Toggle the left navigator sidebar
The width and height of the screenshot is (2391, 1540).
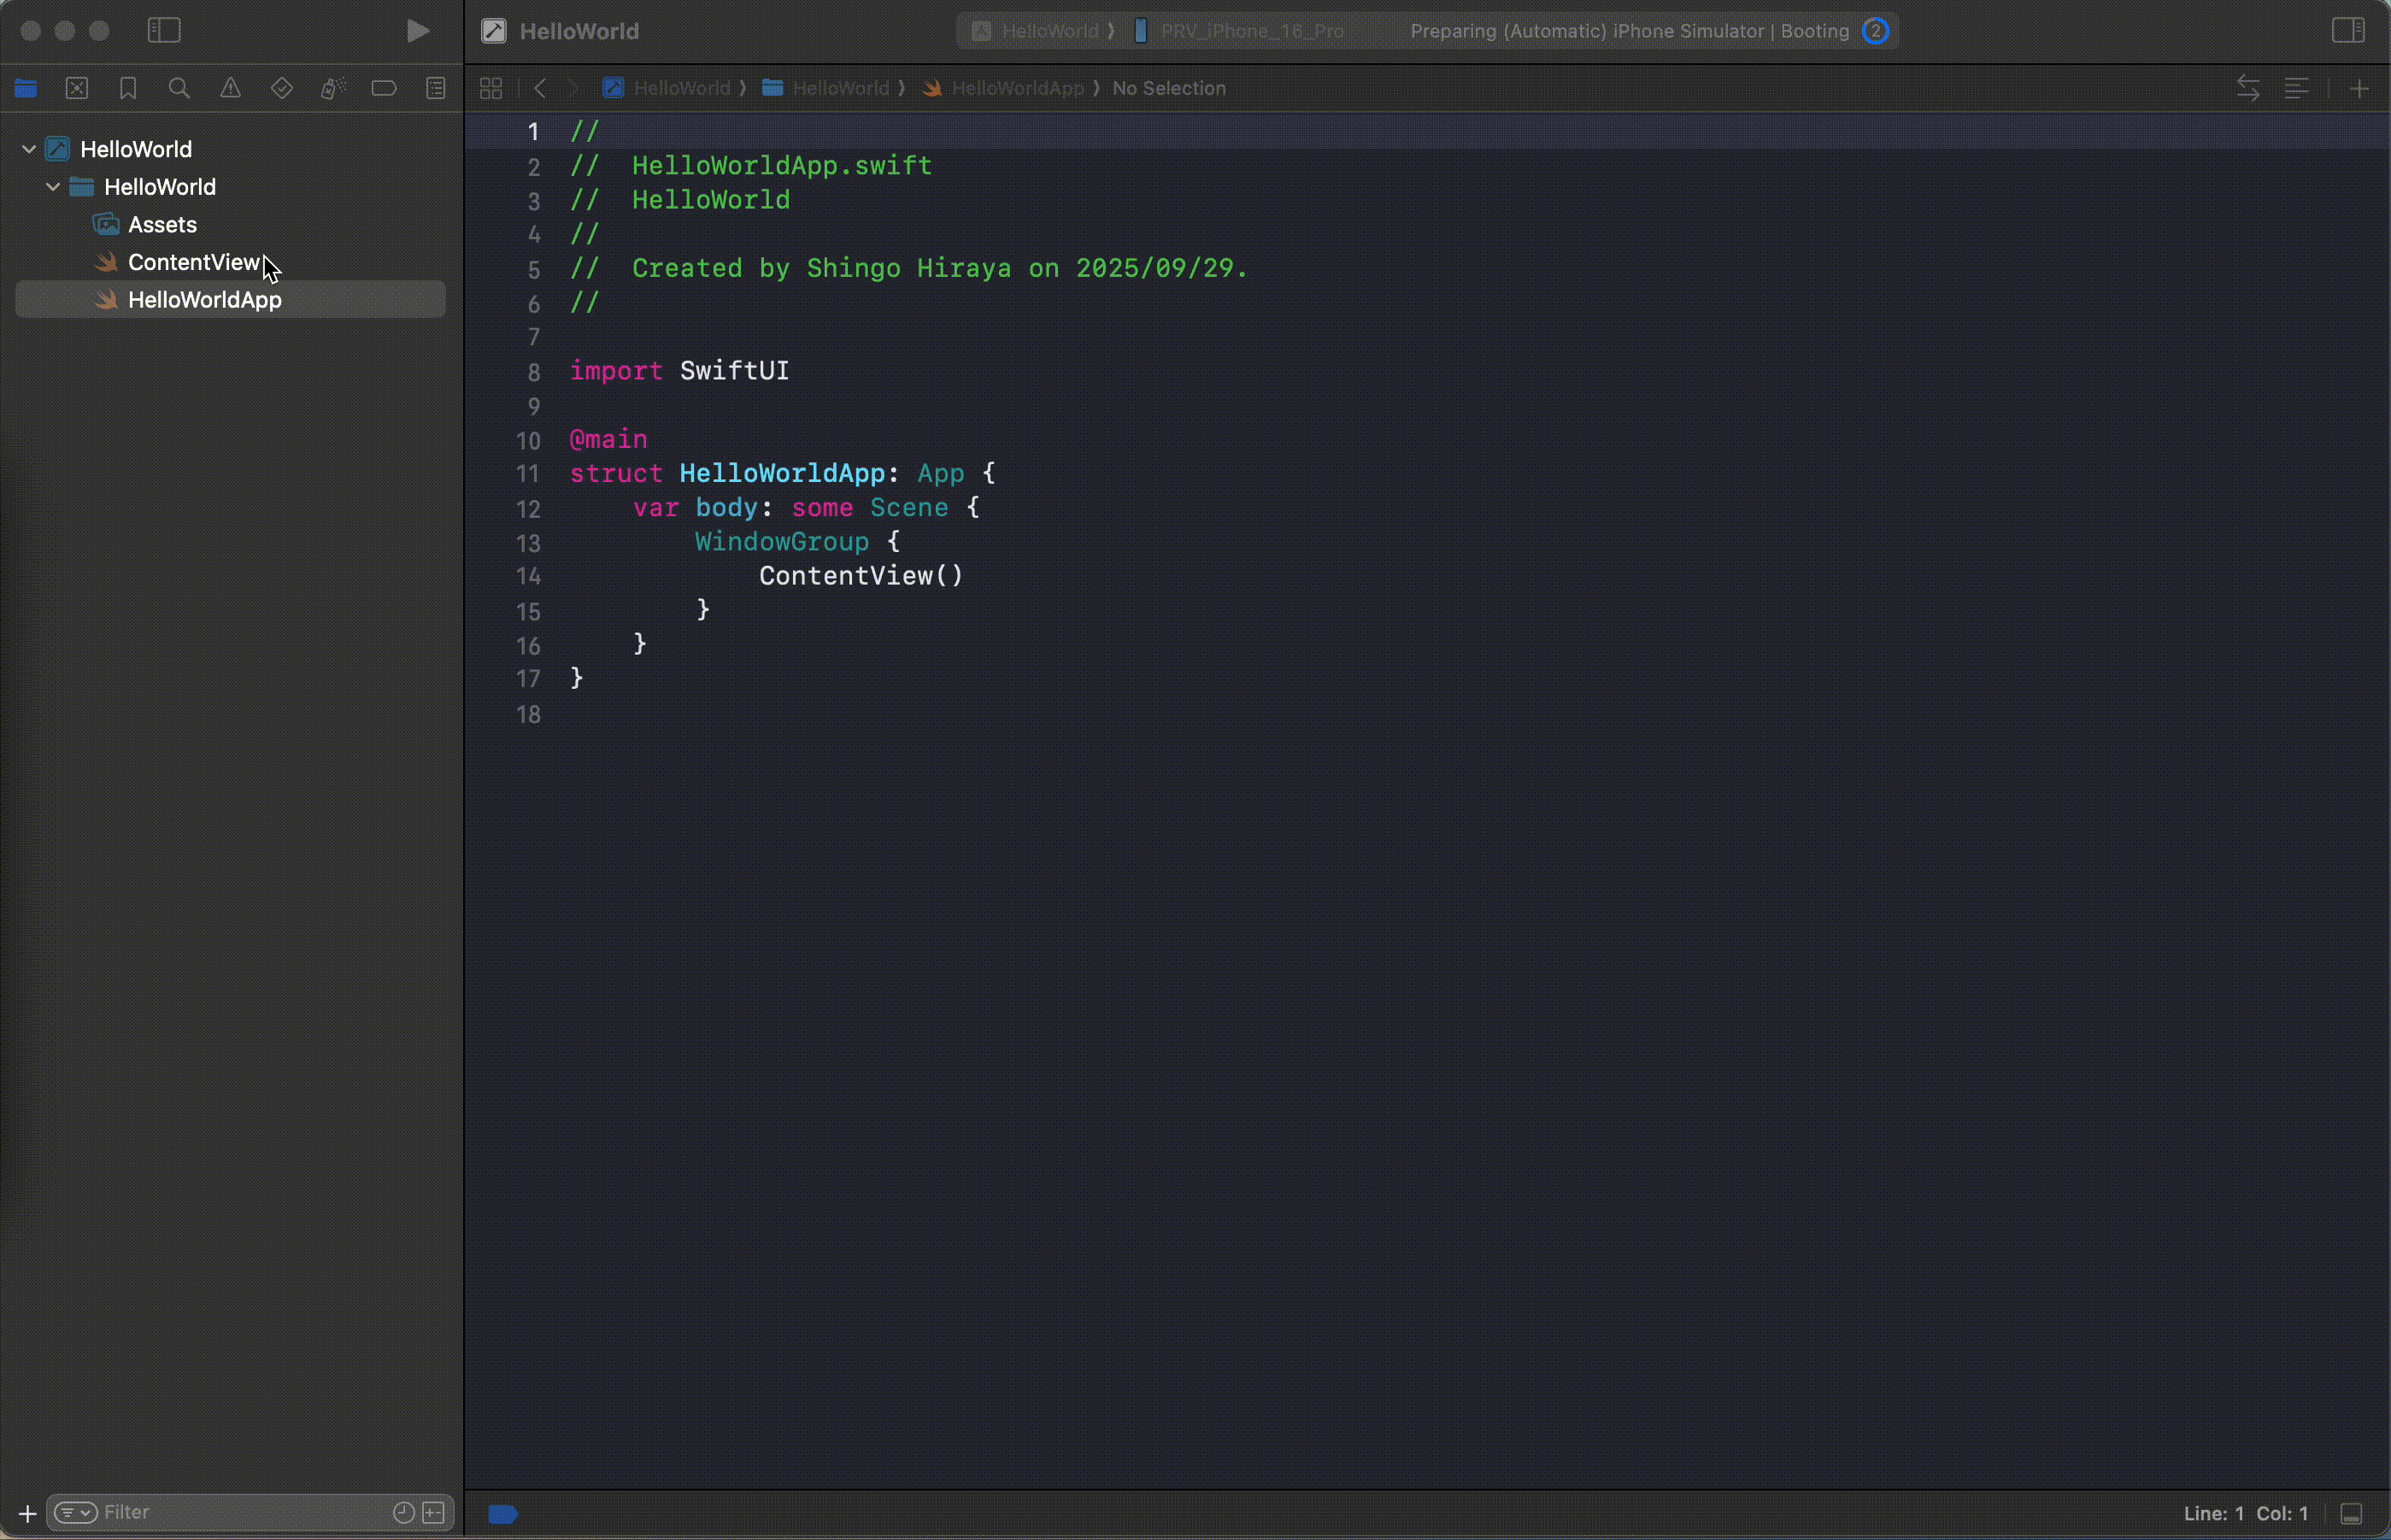click(x=164, y=31)
